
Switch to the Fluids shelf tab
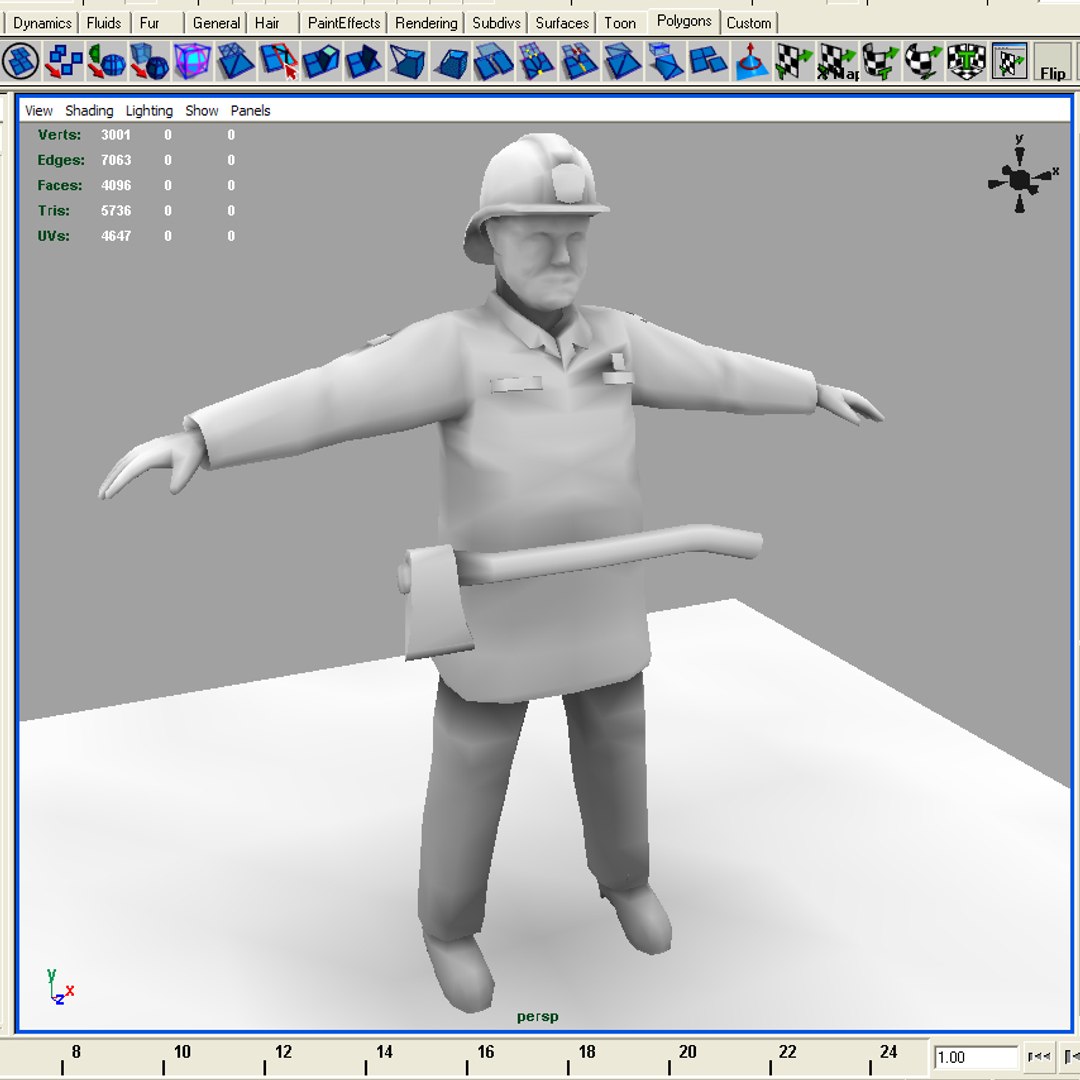pos(103,23)
